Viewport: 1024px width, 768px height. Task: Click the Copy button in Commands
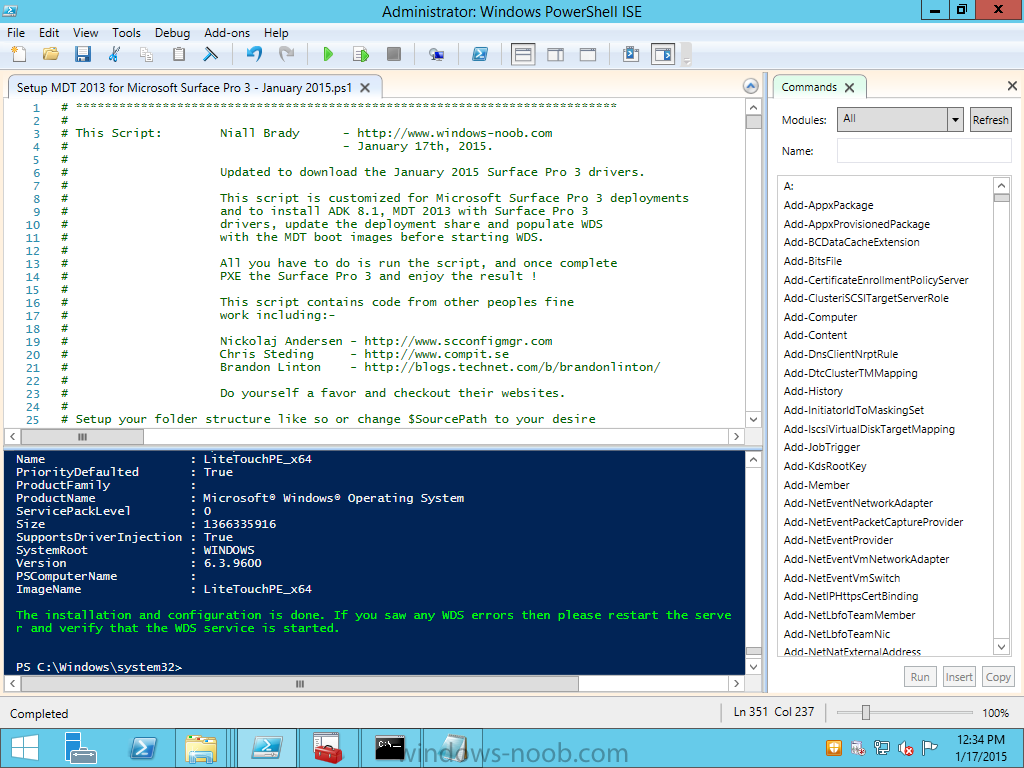998,677
